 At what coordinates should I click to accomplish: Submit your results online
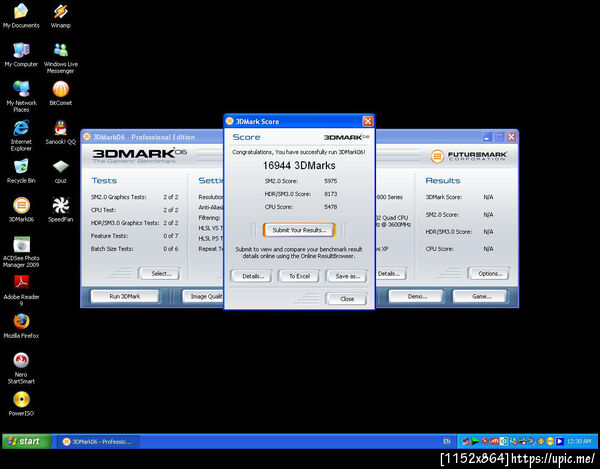[299, 230]
